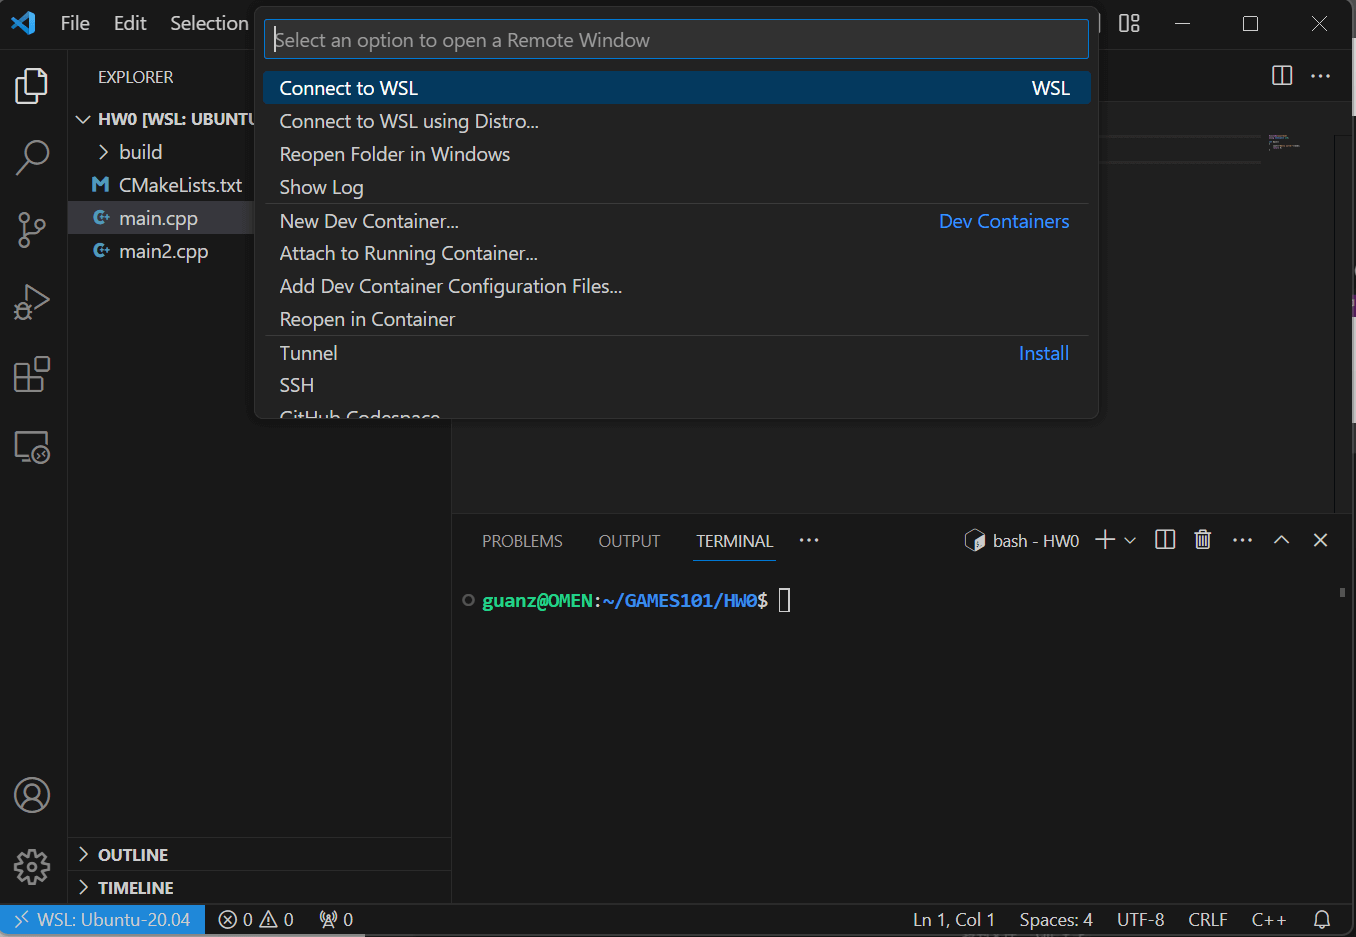Click the editor minimap preview
This screenshot has width=1356, height=937.
click(x=1284, y=142)
